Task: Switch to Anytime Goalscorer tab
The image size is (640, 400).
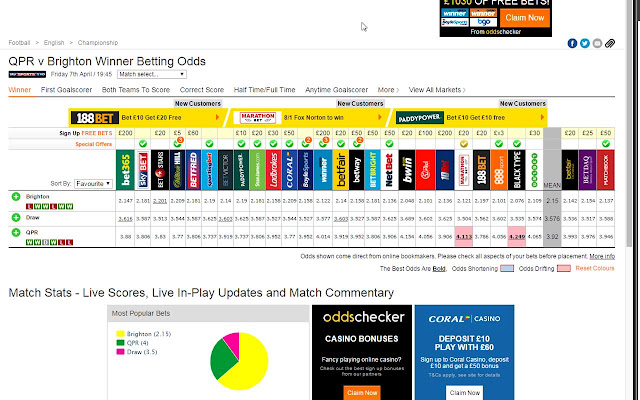Action: tap(336, 90)
